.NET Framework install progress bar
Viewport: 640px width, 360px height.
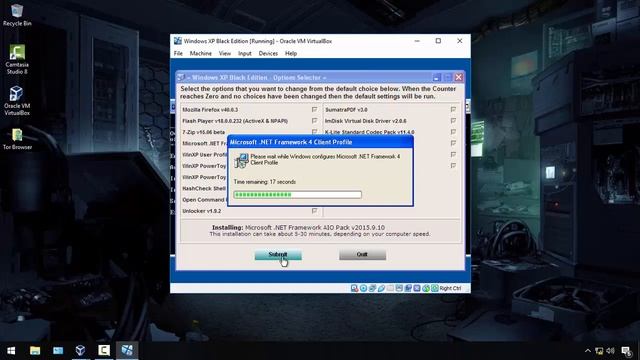tap(298, 195)
